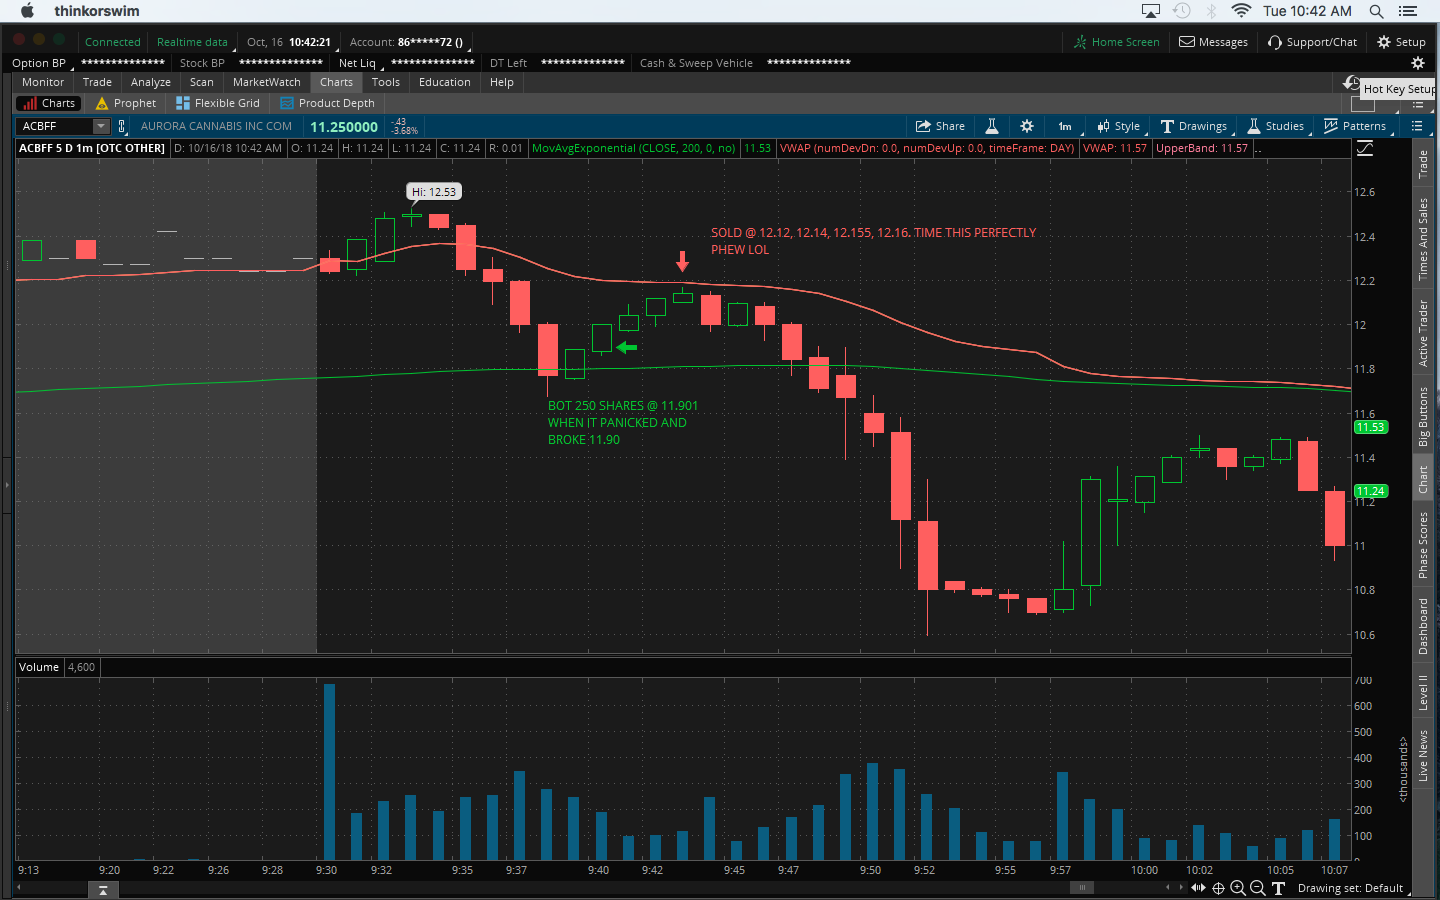Select the Chart sidebar panel
Viewport: 1440px width, 900px height.
coord(1423,479)
